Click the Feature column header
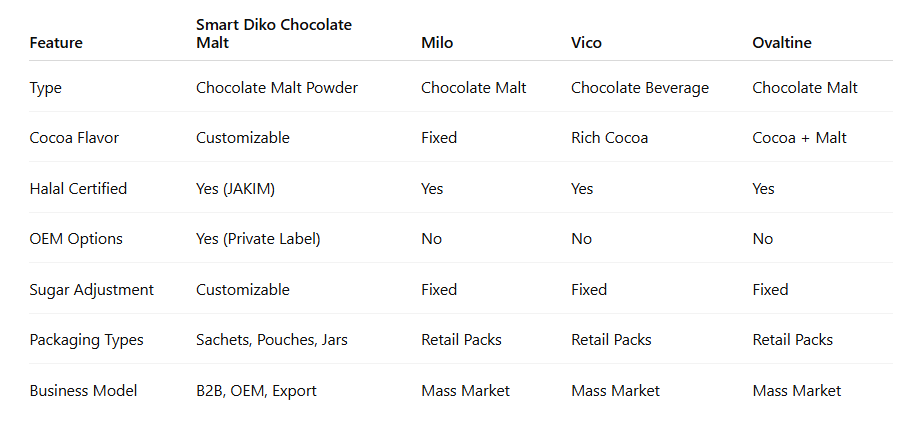Image resolution: width=921 pixels, height=443 pixels. click(x=56, y=43)
